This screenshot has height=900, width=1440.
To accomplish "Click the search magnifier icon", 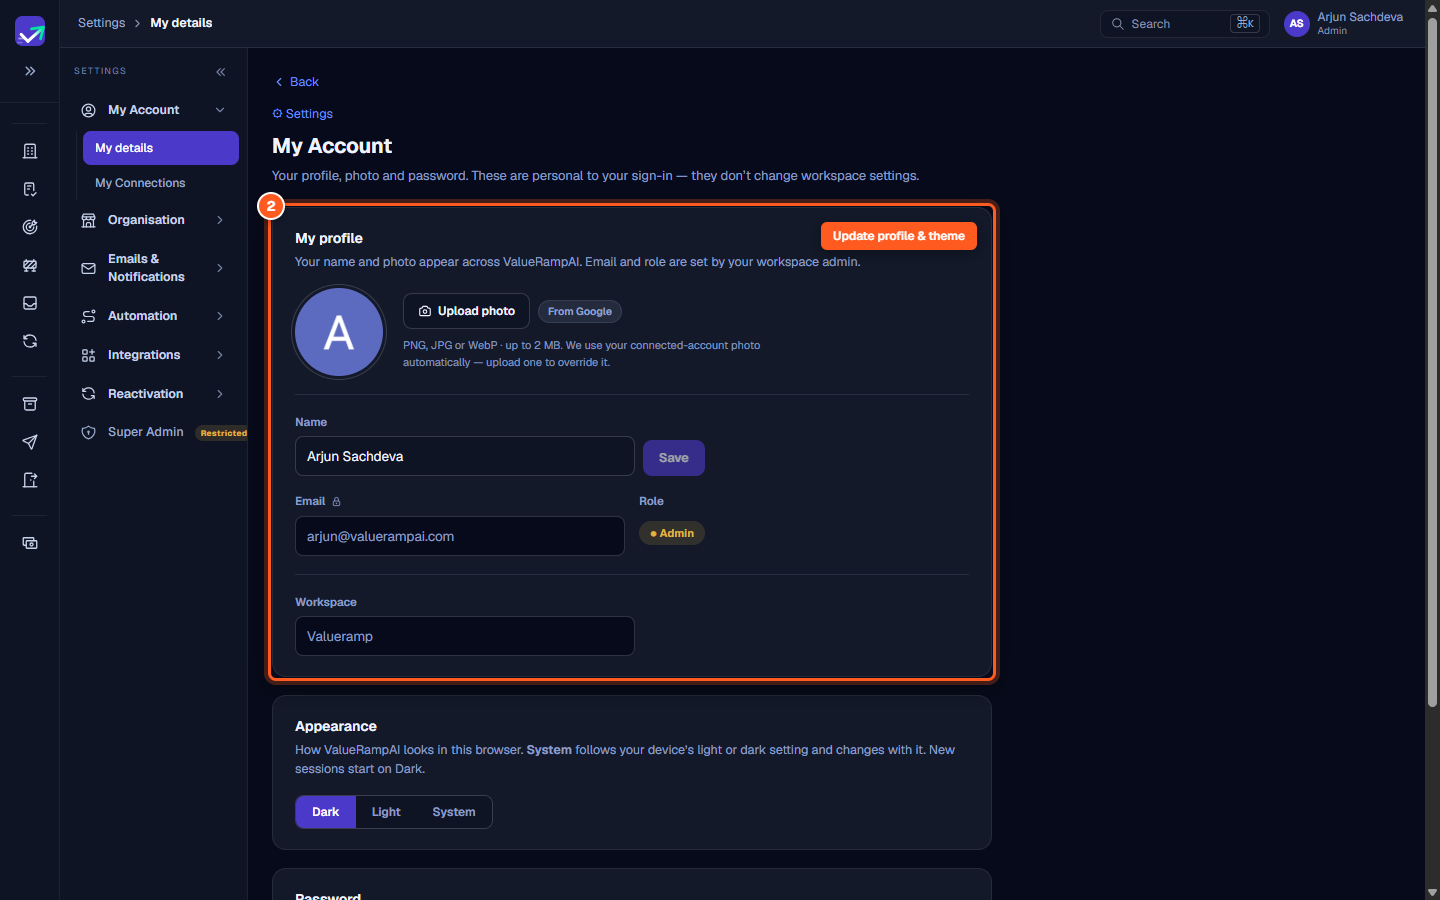I will 1118,24.
